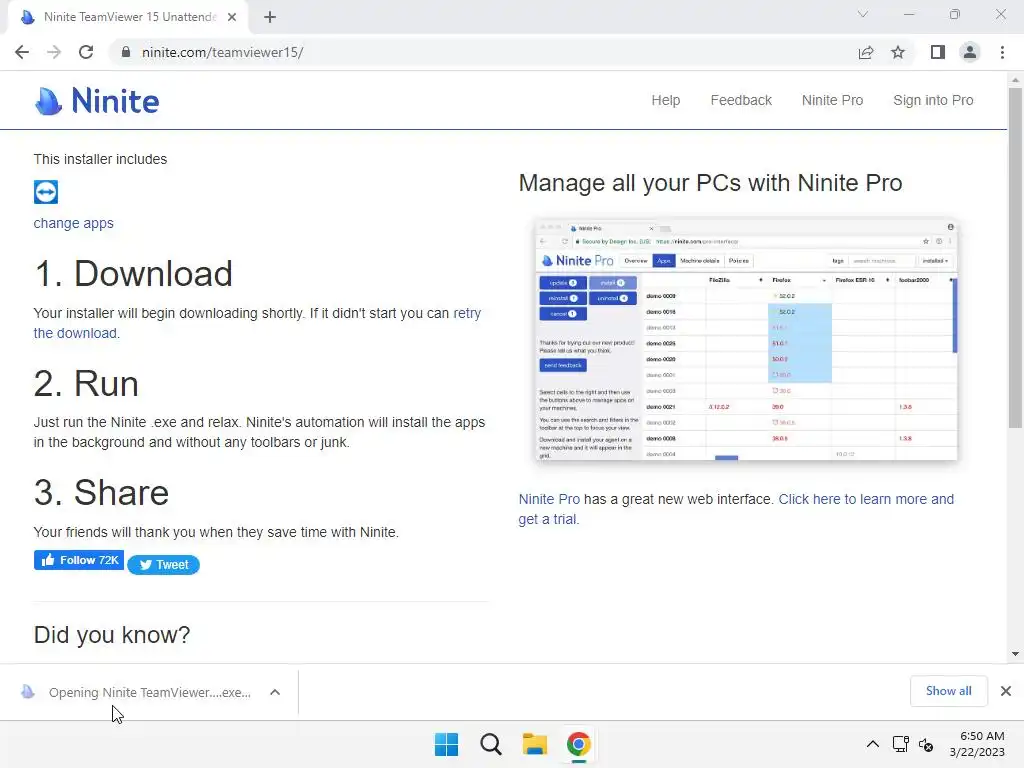Click 'This installer includes' text
The height and width of the screenshot is (768, 1024).
click(x=101, y=159)
